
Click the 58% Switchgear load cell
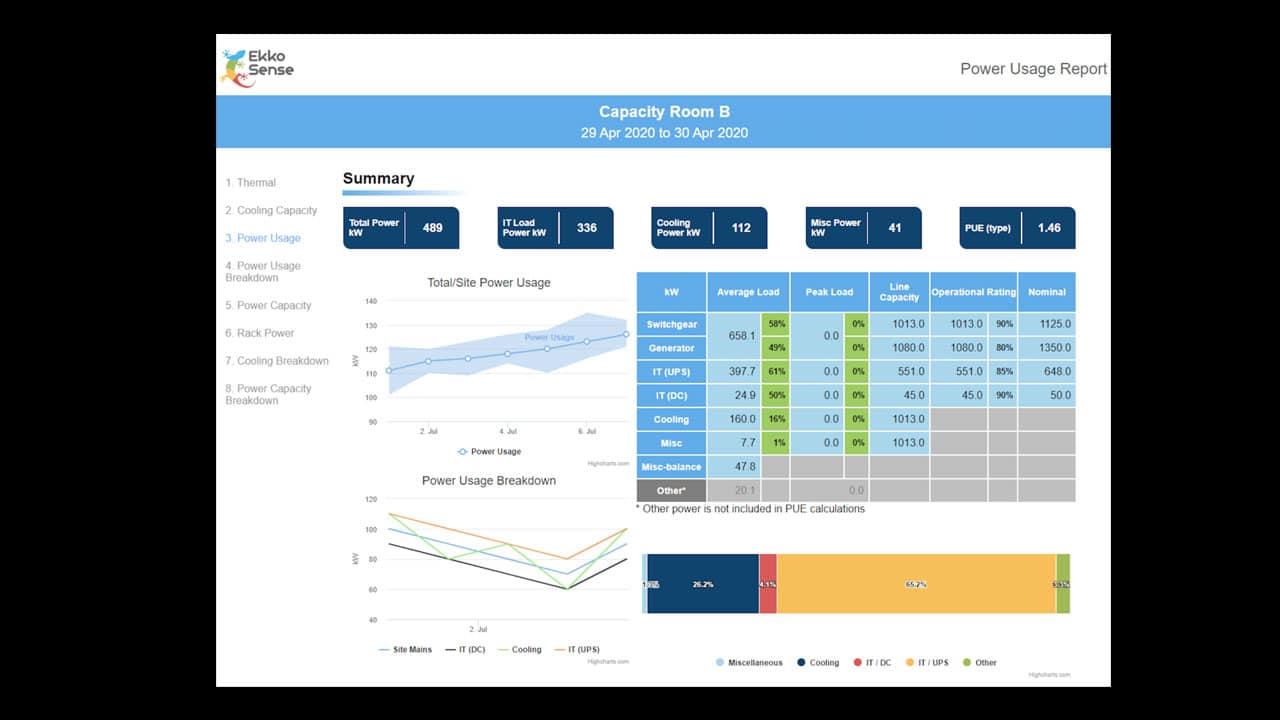pyautogui.click(x=775, y=324)
